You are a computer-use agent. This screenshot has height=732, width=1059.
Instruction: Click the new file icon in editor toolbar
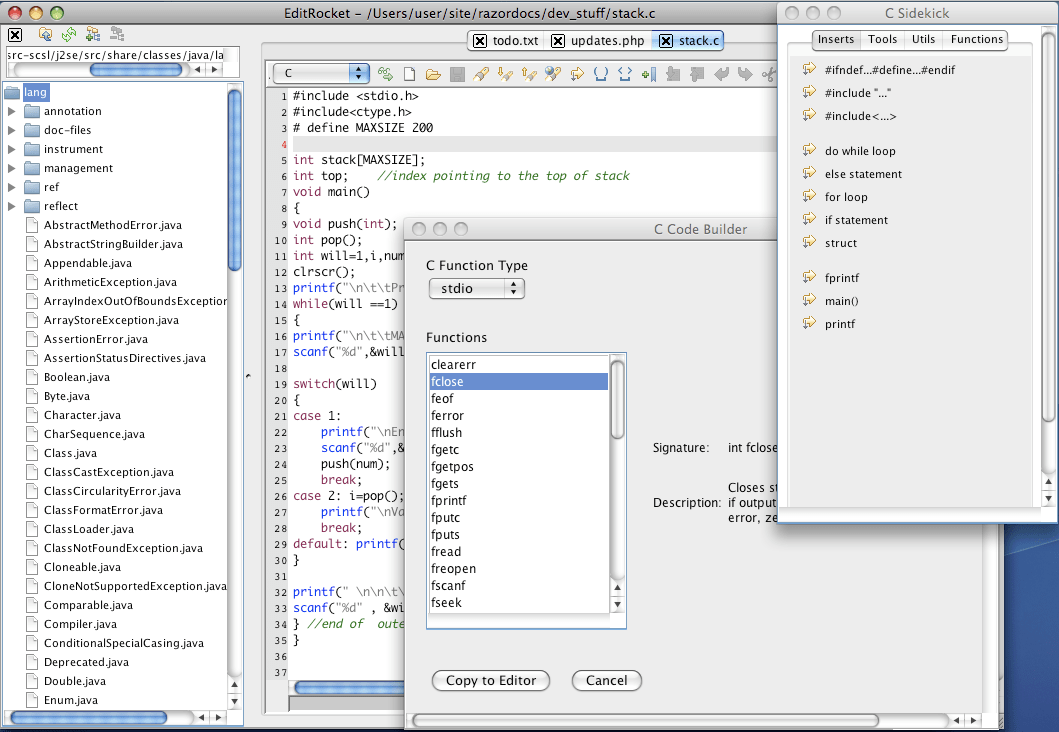pyautogui.click(x=409, y=74)
